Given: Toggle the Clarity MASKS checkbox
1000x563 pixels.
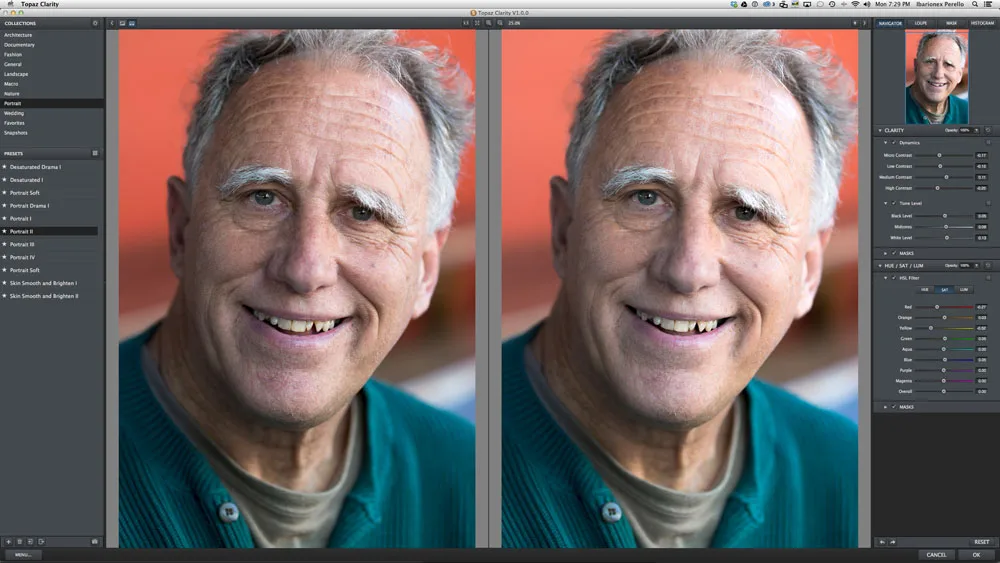Looking at the screenshot, I should tap(894, 253).
